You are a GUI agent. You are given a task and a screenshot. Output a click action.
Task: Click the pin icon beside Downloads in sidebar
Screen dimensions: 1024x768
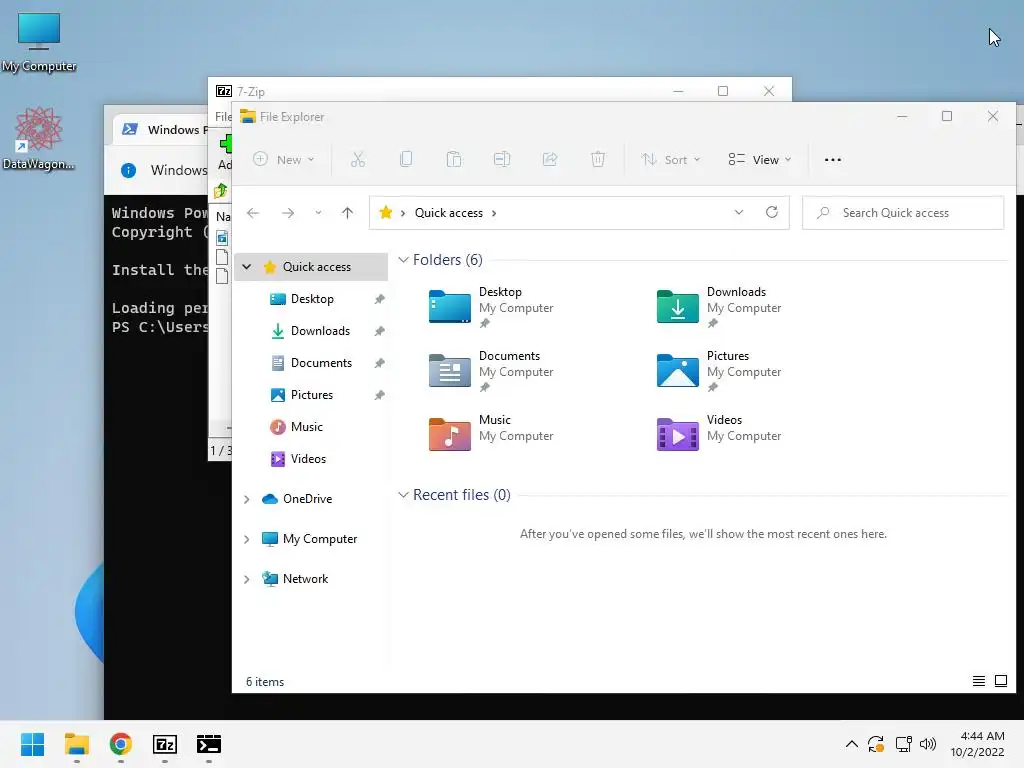click(379, 331)
